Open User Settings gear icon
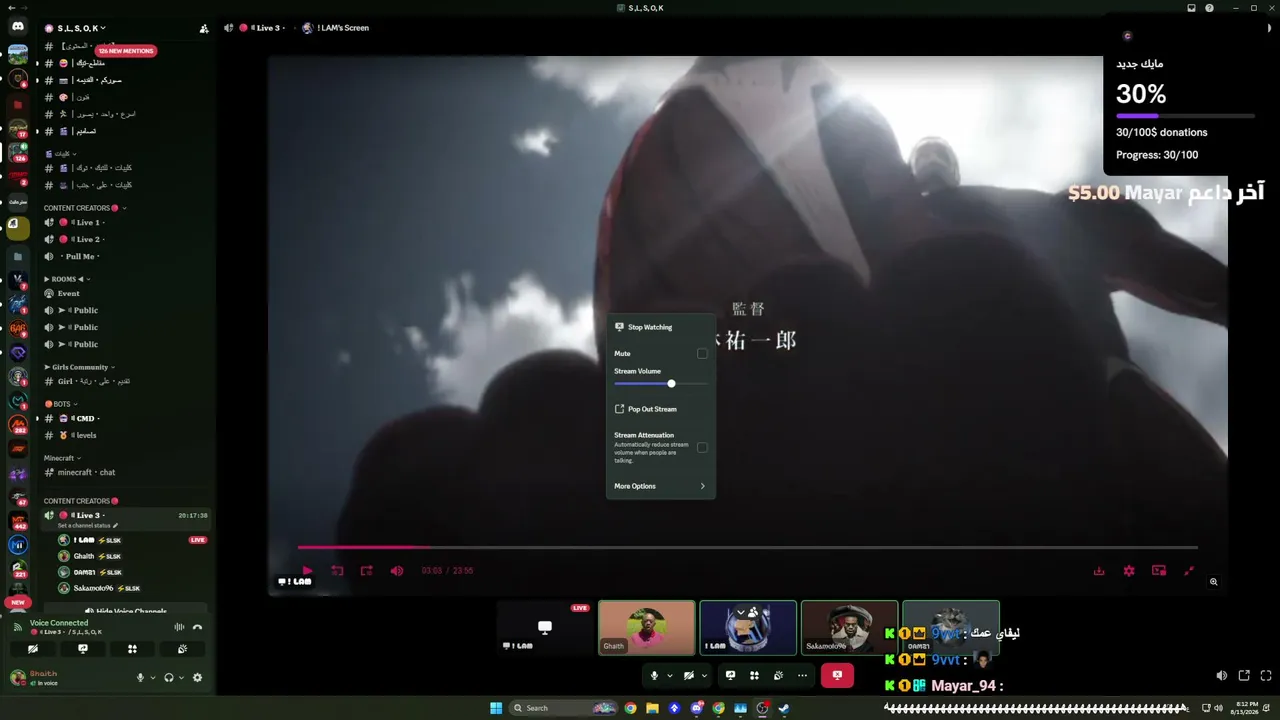 (x=197, y=677)
